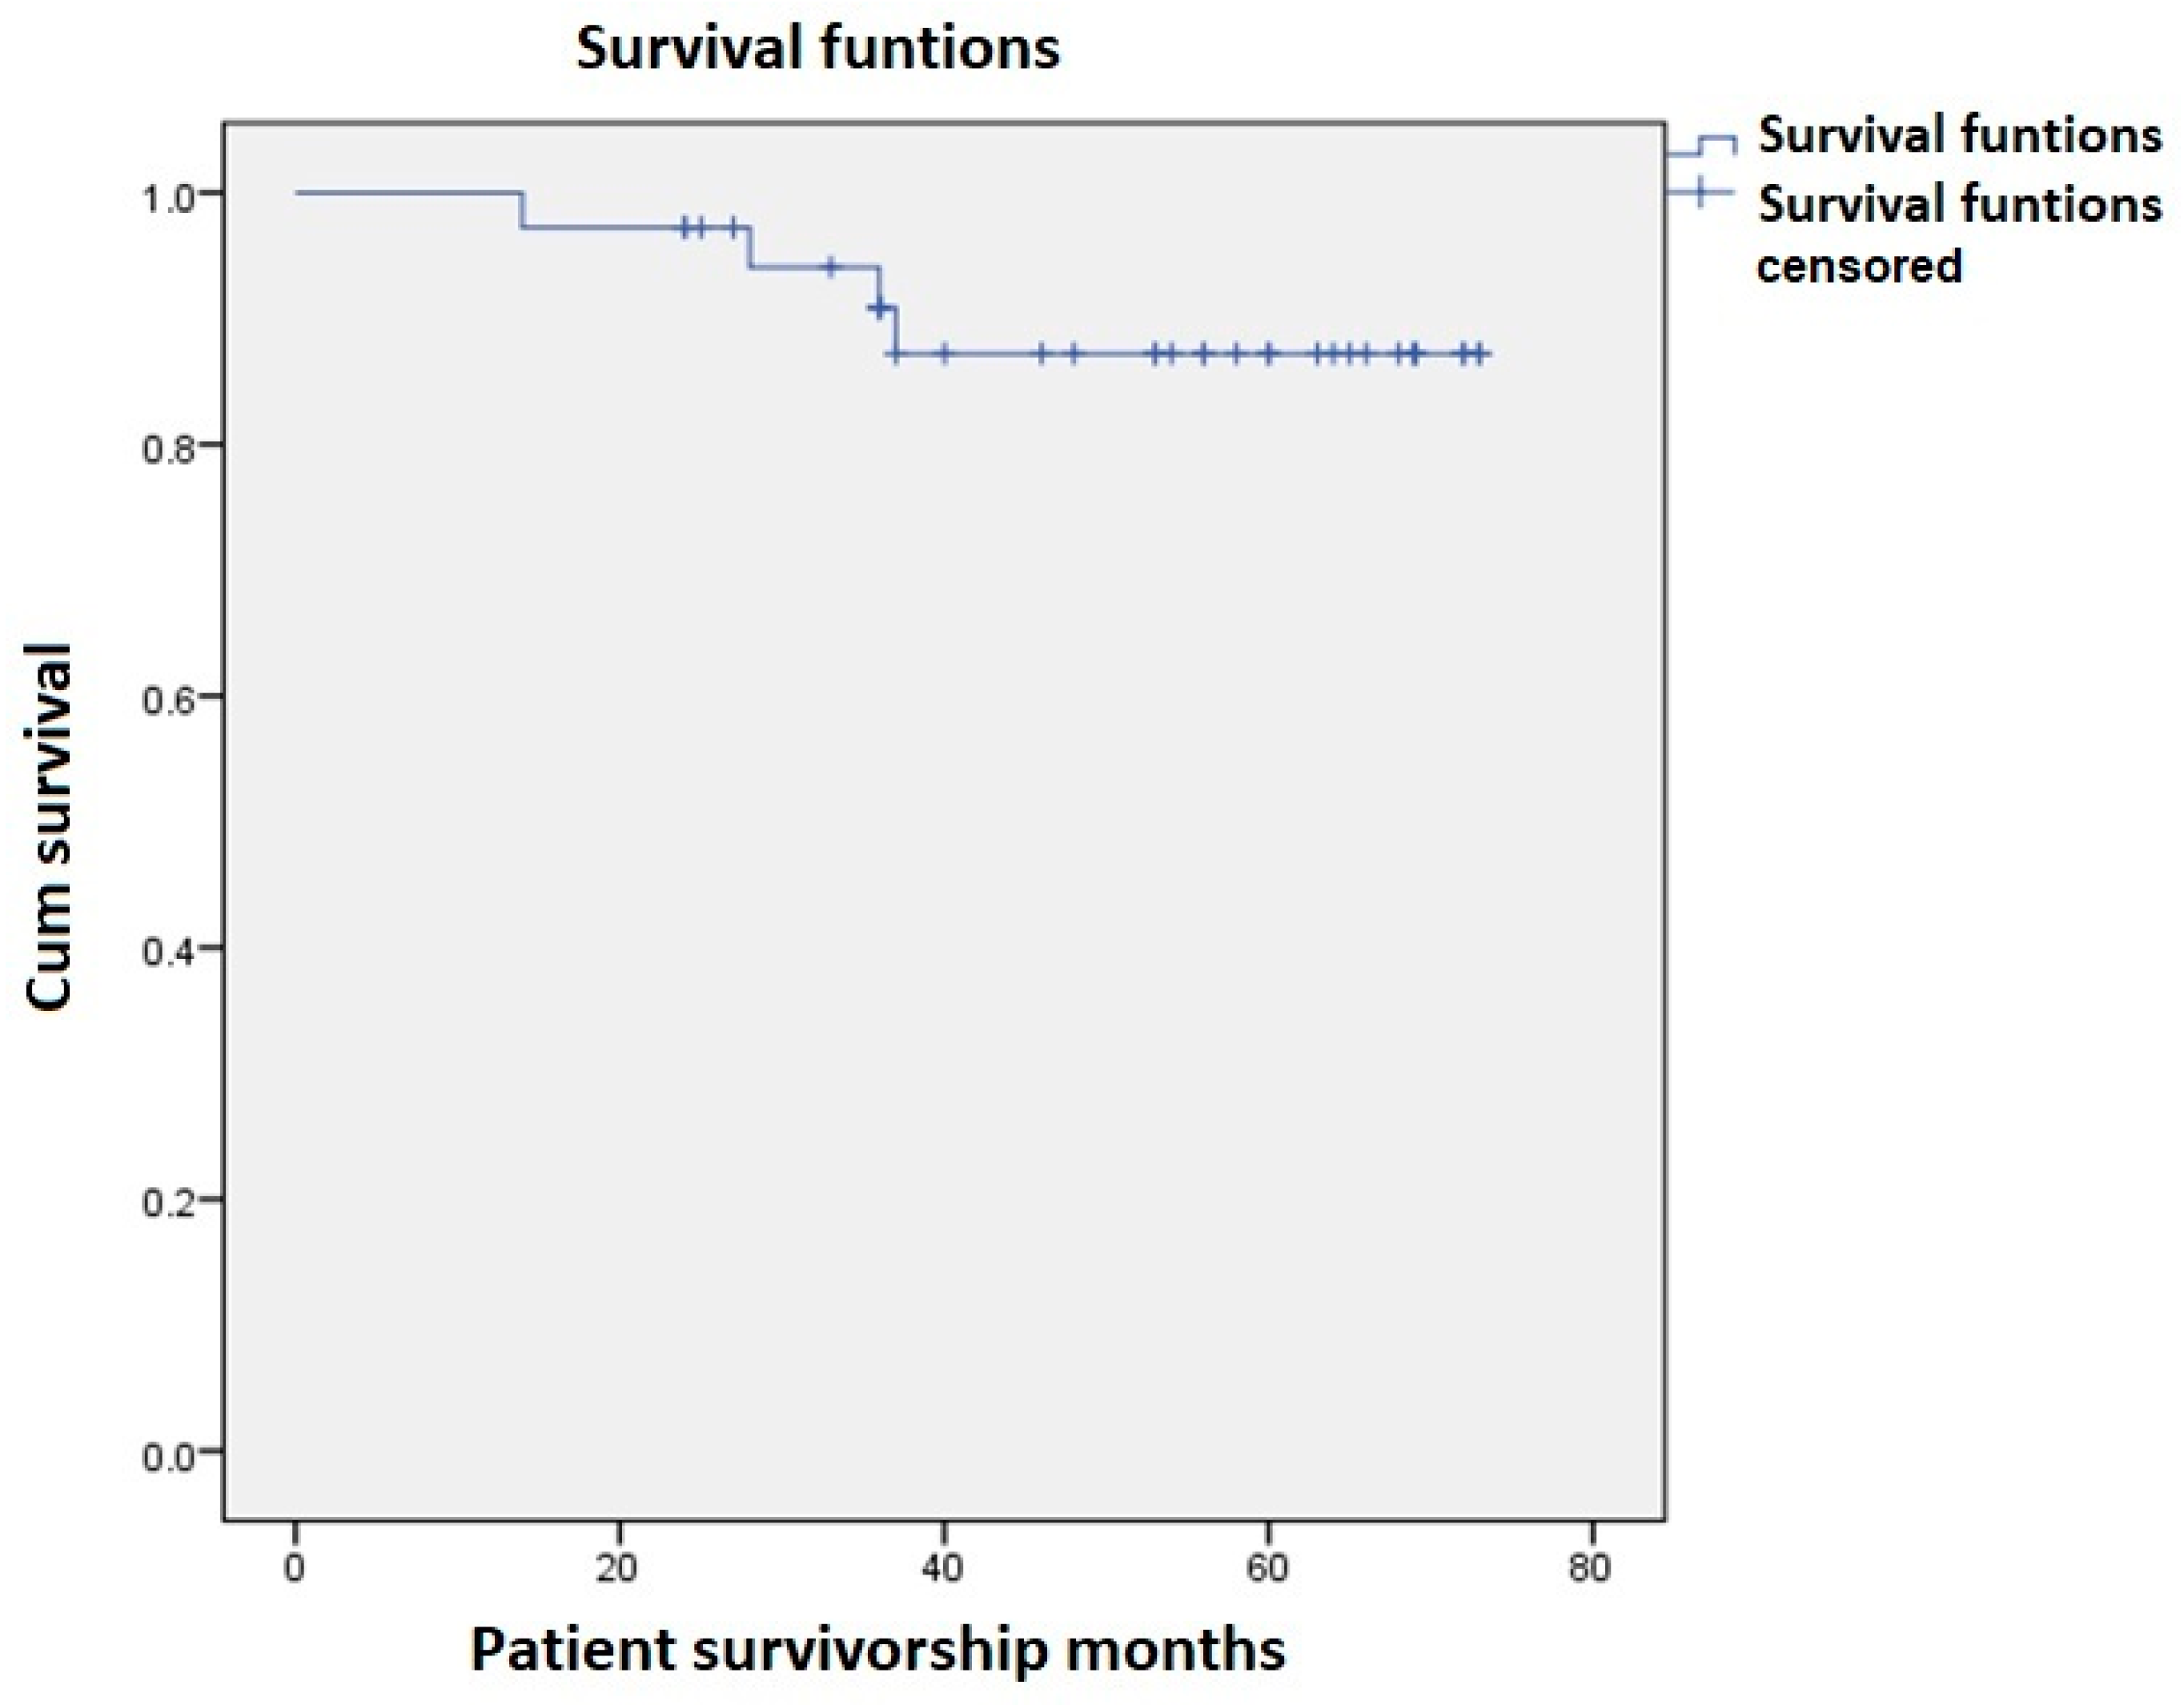Viewport: 2184px width, 1705px height.
Task: Click the censored cross marker legend icon
Action: tap(1700, 192)
